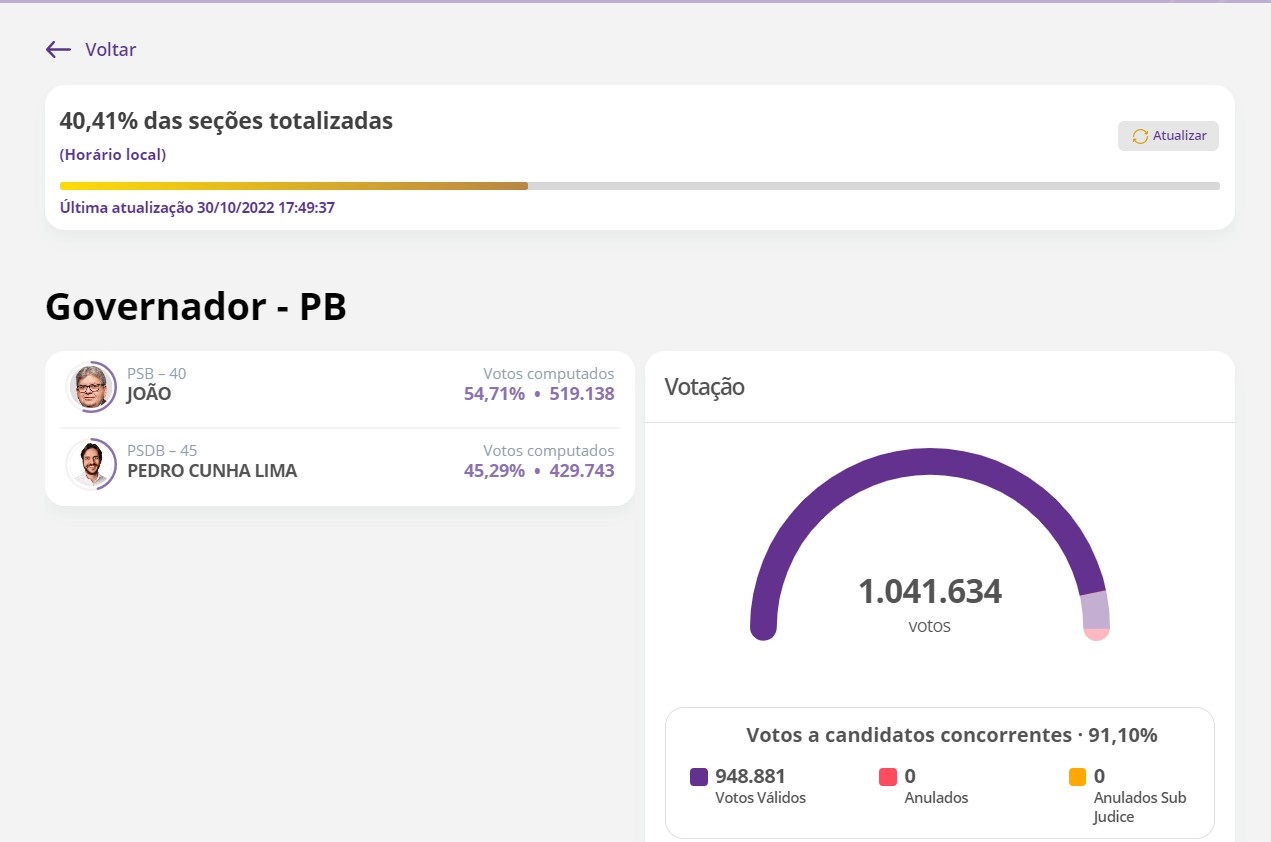Click the Última atualização timestamp
The width and height of the screenshot is (1271, 842).
[197, 208]
